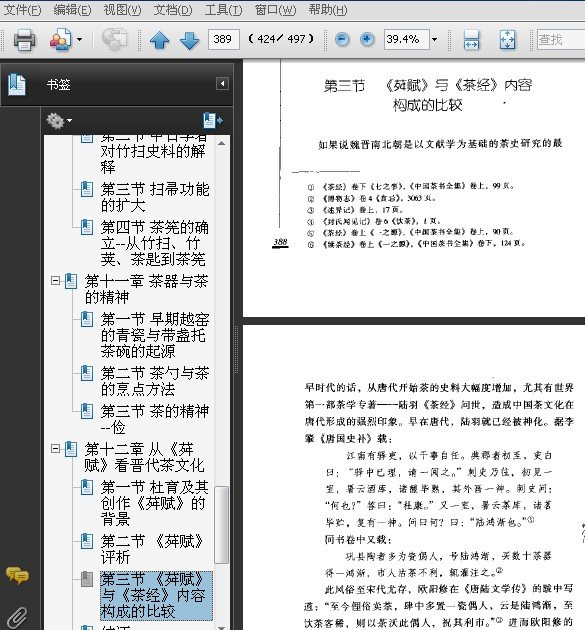Click the collaborate/share people icon
585x630 pixels.
[61, 39]
